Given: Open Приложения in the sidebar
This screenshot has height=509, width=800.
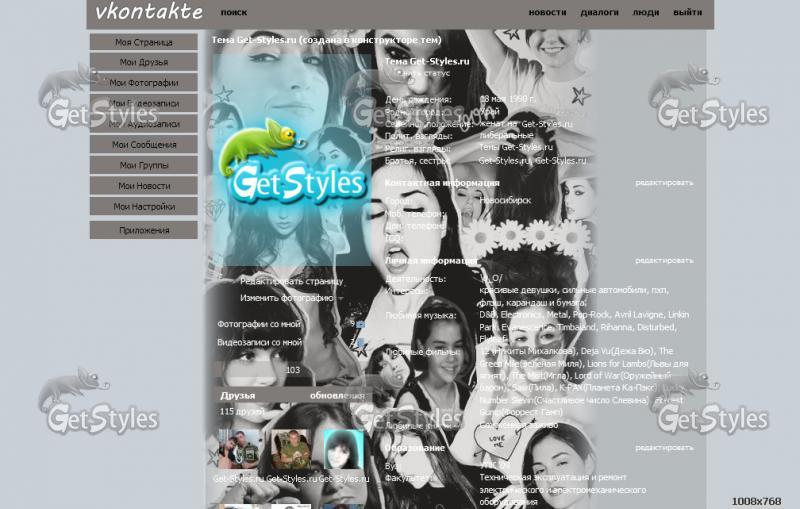Looking at the screenshot, I should pyautogui.click(x=143, y=230).
